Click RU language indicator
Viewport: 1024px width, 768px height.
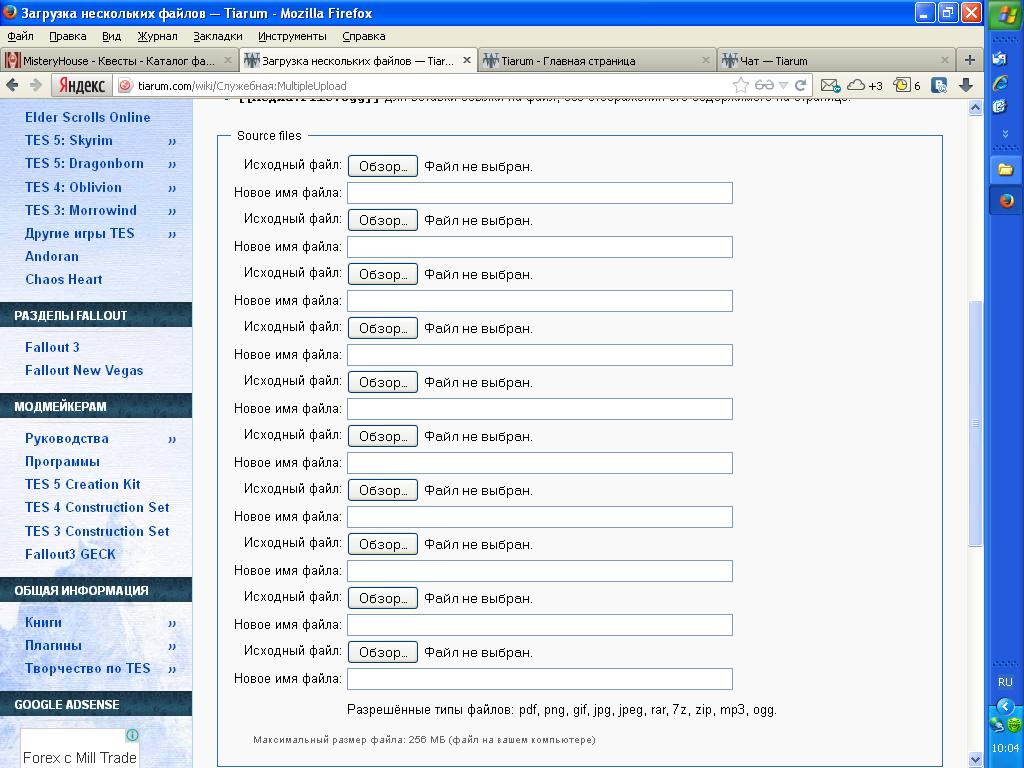(1005, 682)
